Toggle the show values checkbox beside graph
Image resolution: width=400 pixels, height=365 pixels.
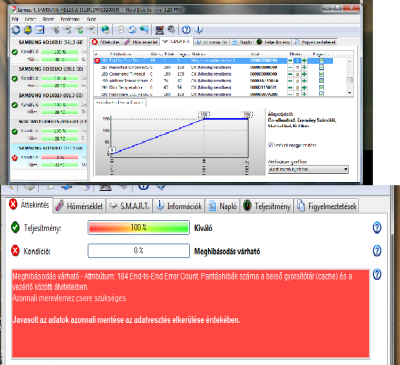(271, 145)
